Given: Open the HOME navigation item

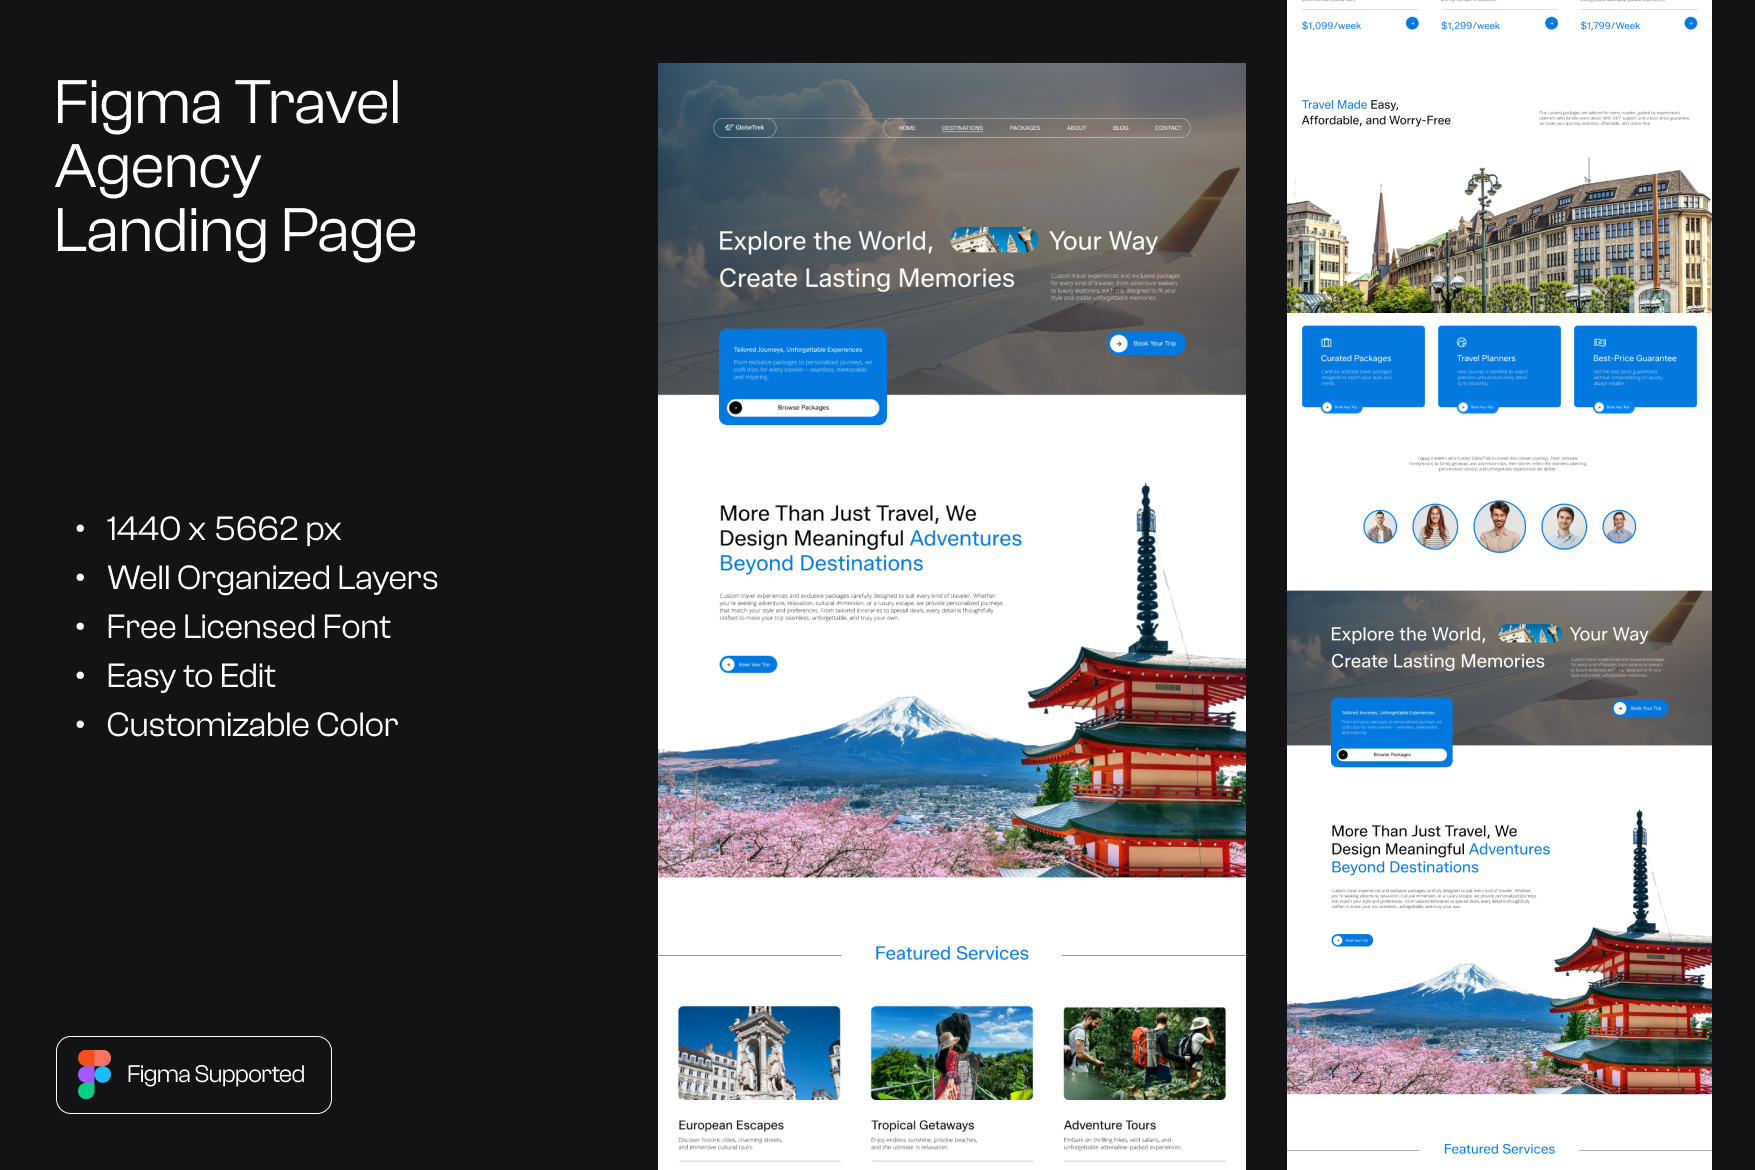Looking at the screenshot, I should (907, 128).
